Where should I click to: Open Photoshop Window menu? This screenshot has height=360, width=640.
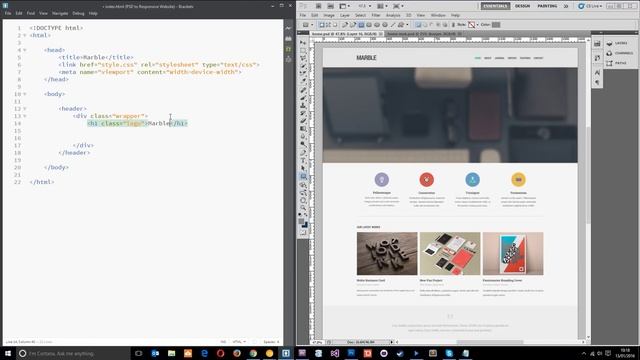pyautogui.click(x=438, y=16)
